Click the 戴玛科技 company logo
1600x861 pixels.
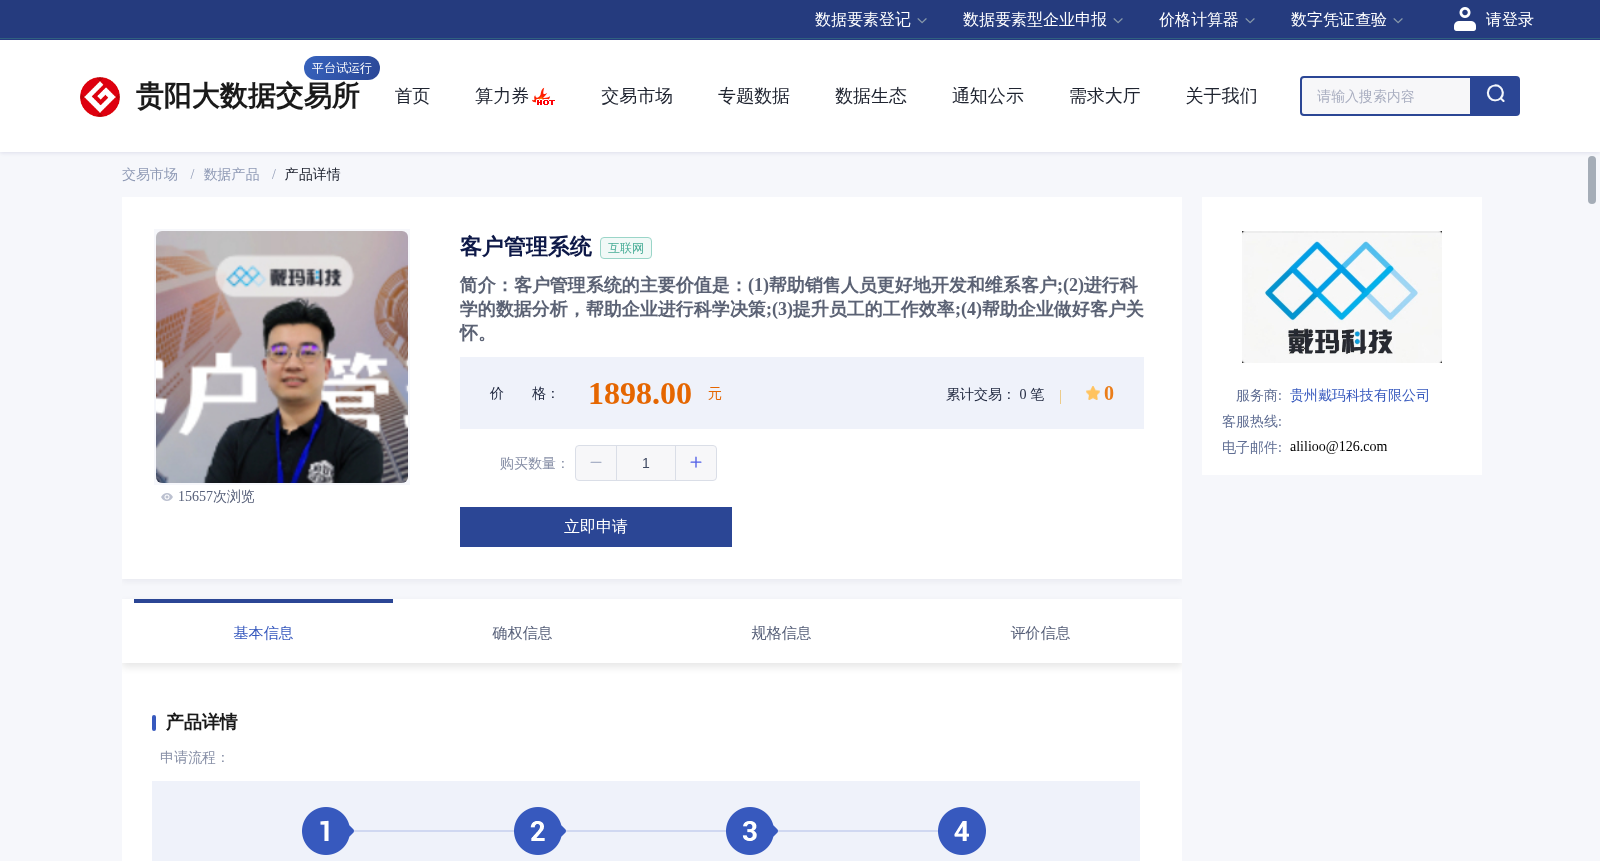pos(1341,297)
